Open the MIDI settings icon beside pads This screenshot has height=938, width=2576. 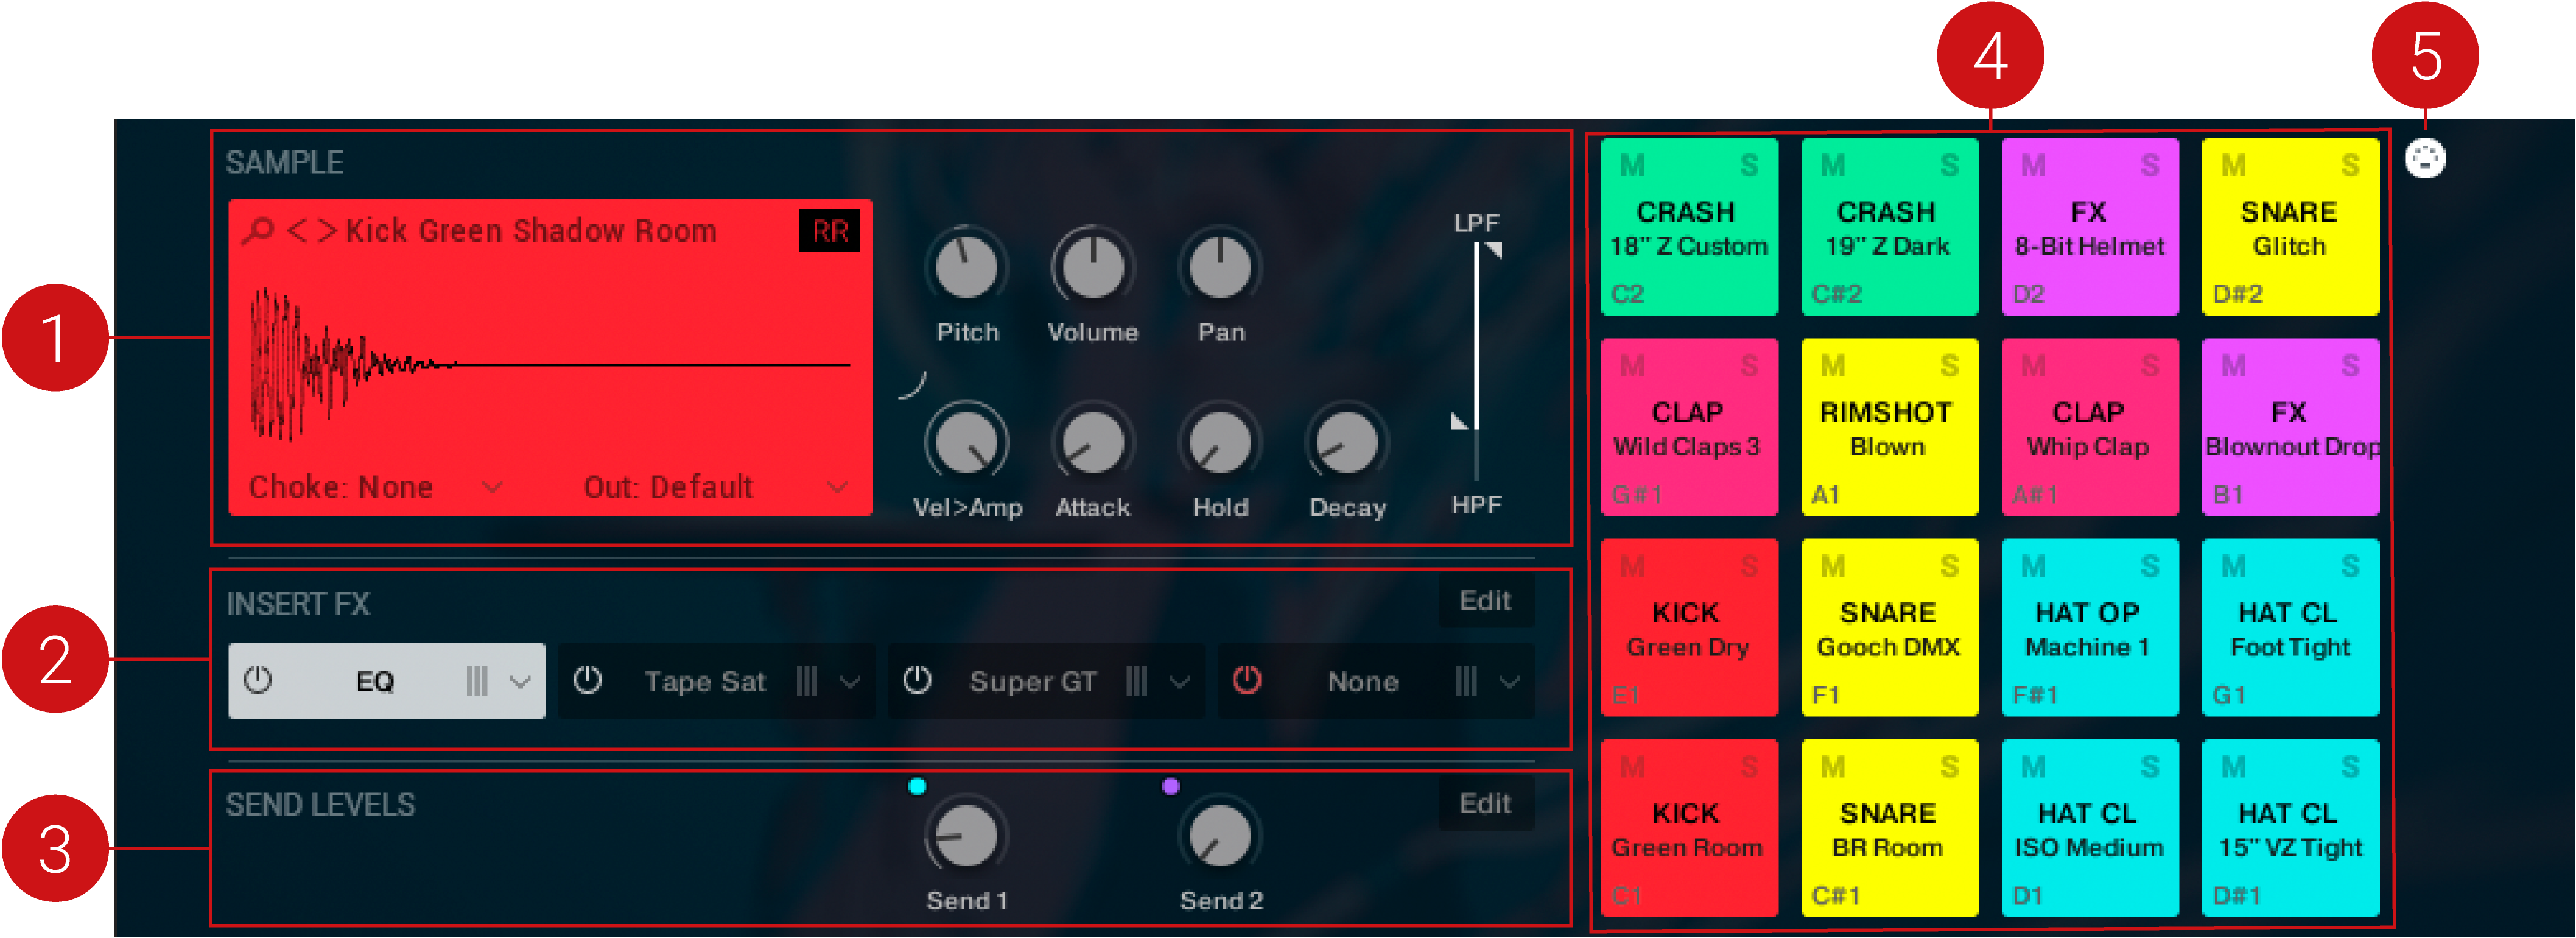pos(2424,158)
